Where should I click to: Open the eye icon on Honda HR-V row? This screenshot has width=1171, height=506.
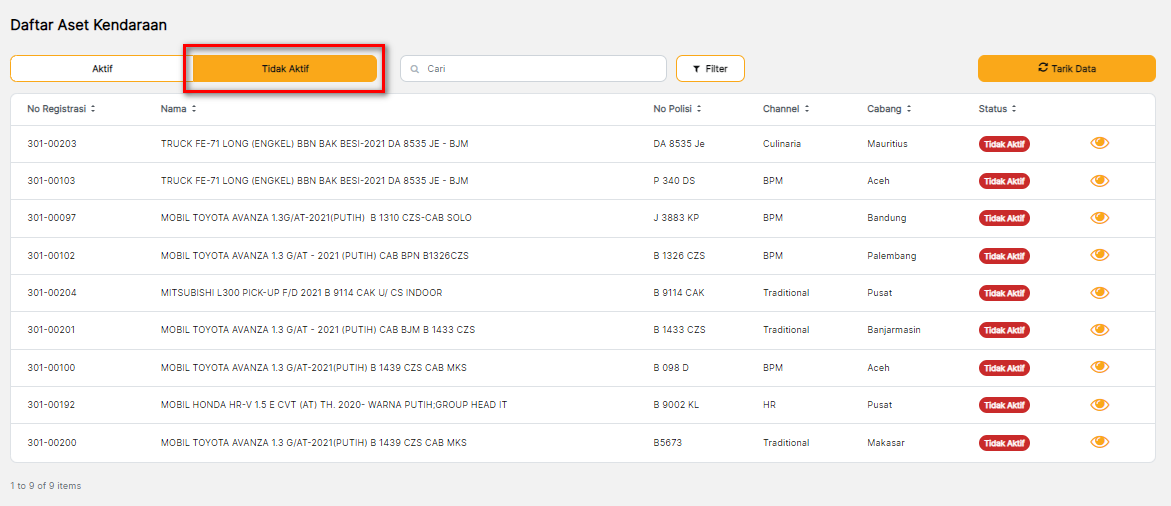click(x=1099, y=405)
